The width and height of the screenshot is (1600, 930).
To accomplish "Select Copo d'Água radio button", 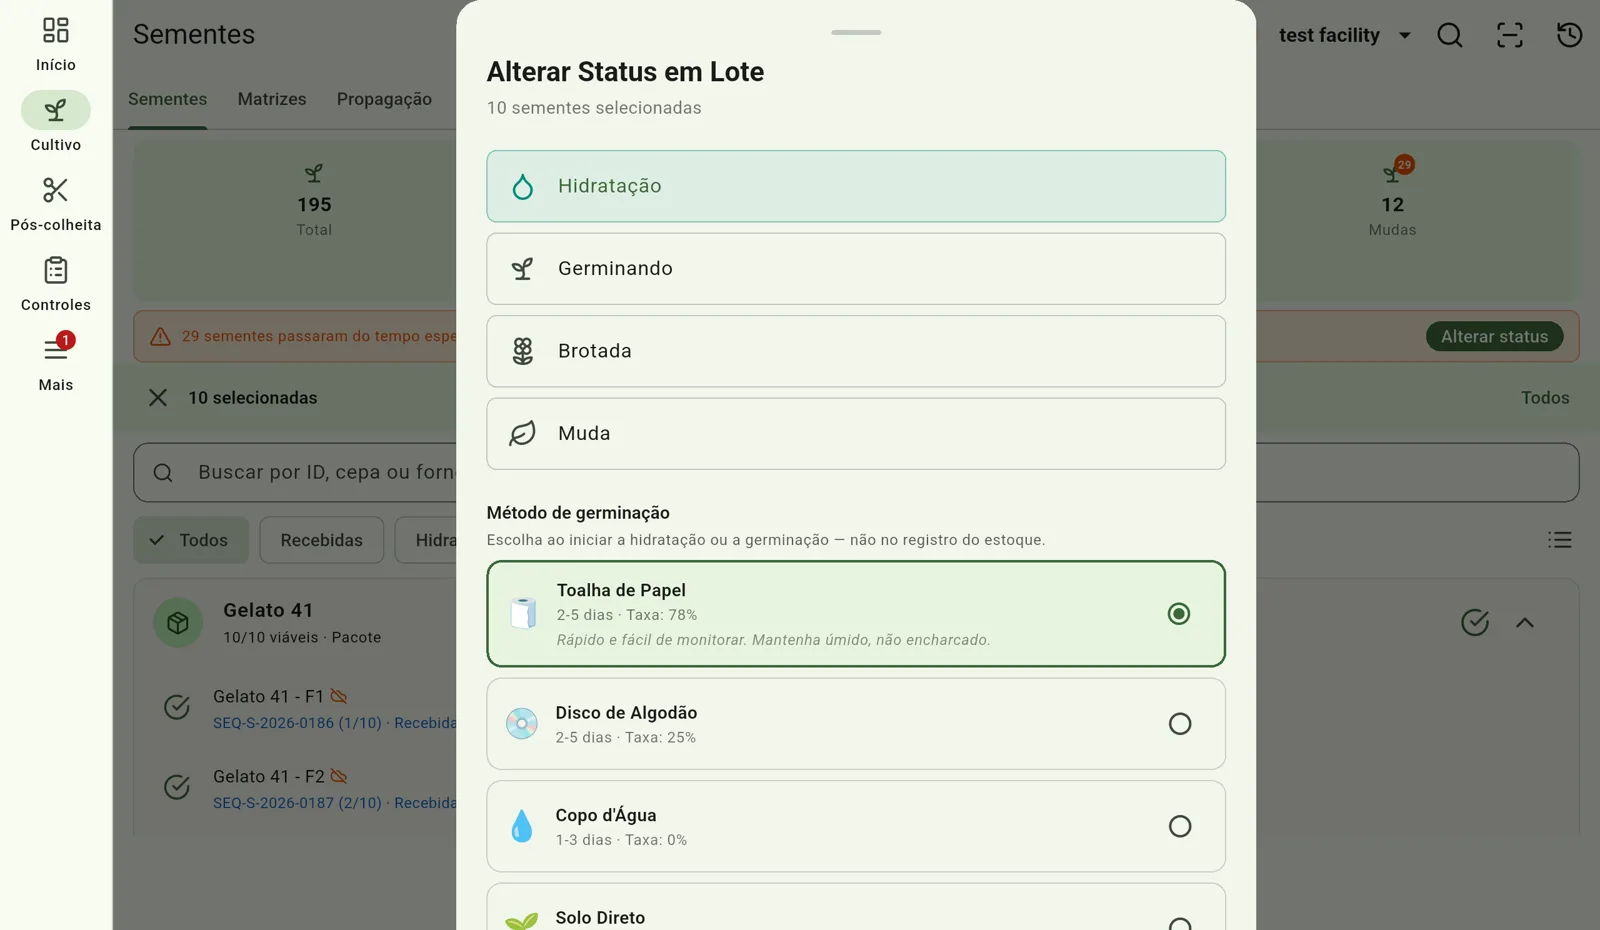I will 1180,826.
